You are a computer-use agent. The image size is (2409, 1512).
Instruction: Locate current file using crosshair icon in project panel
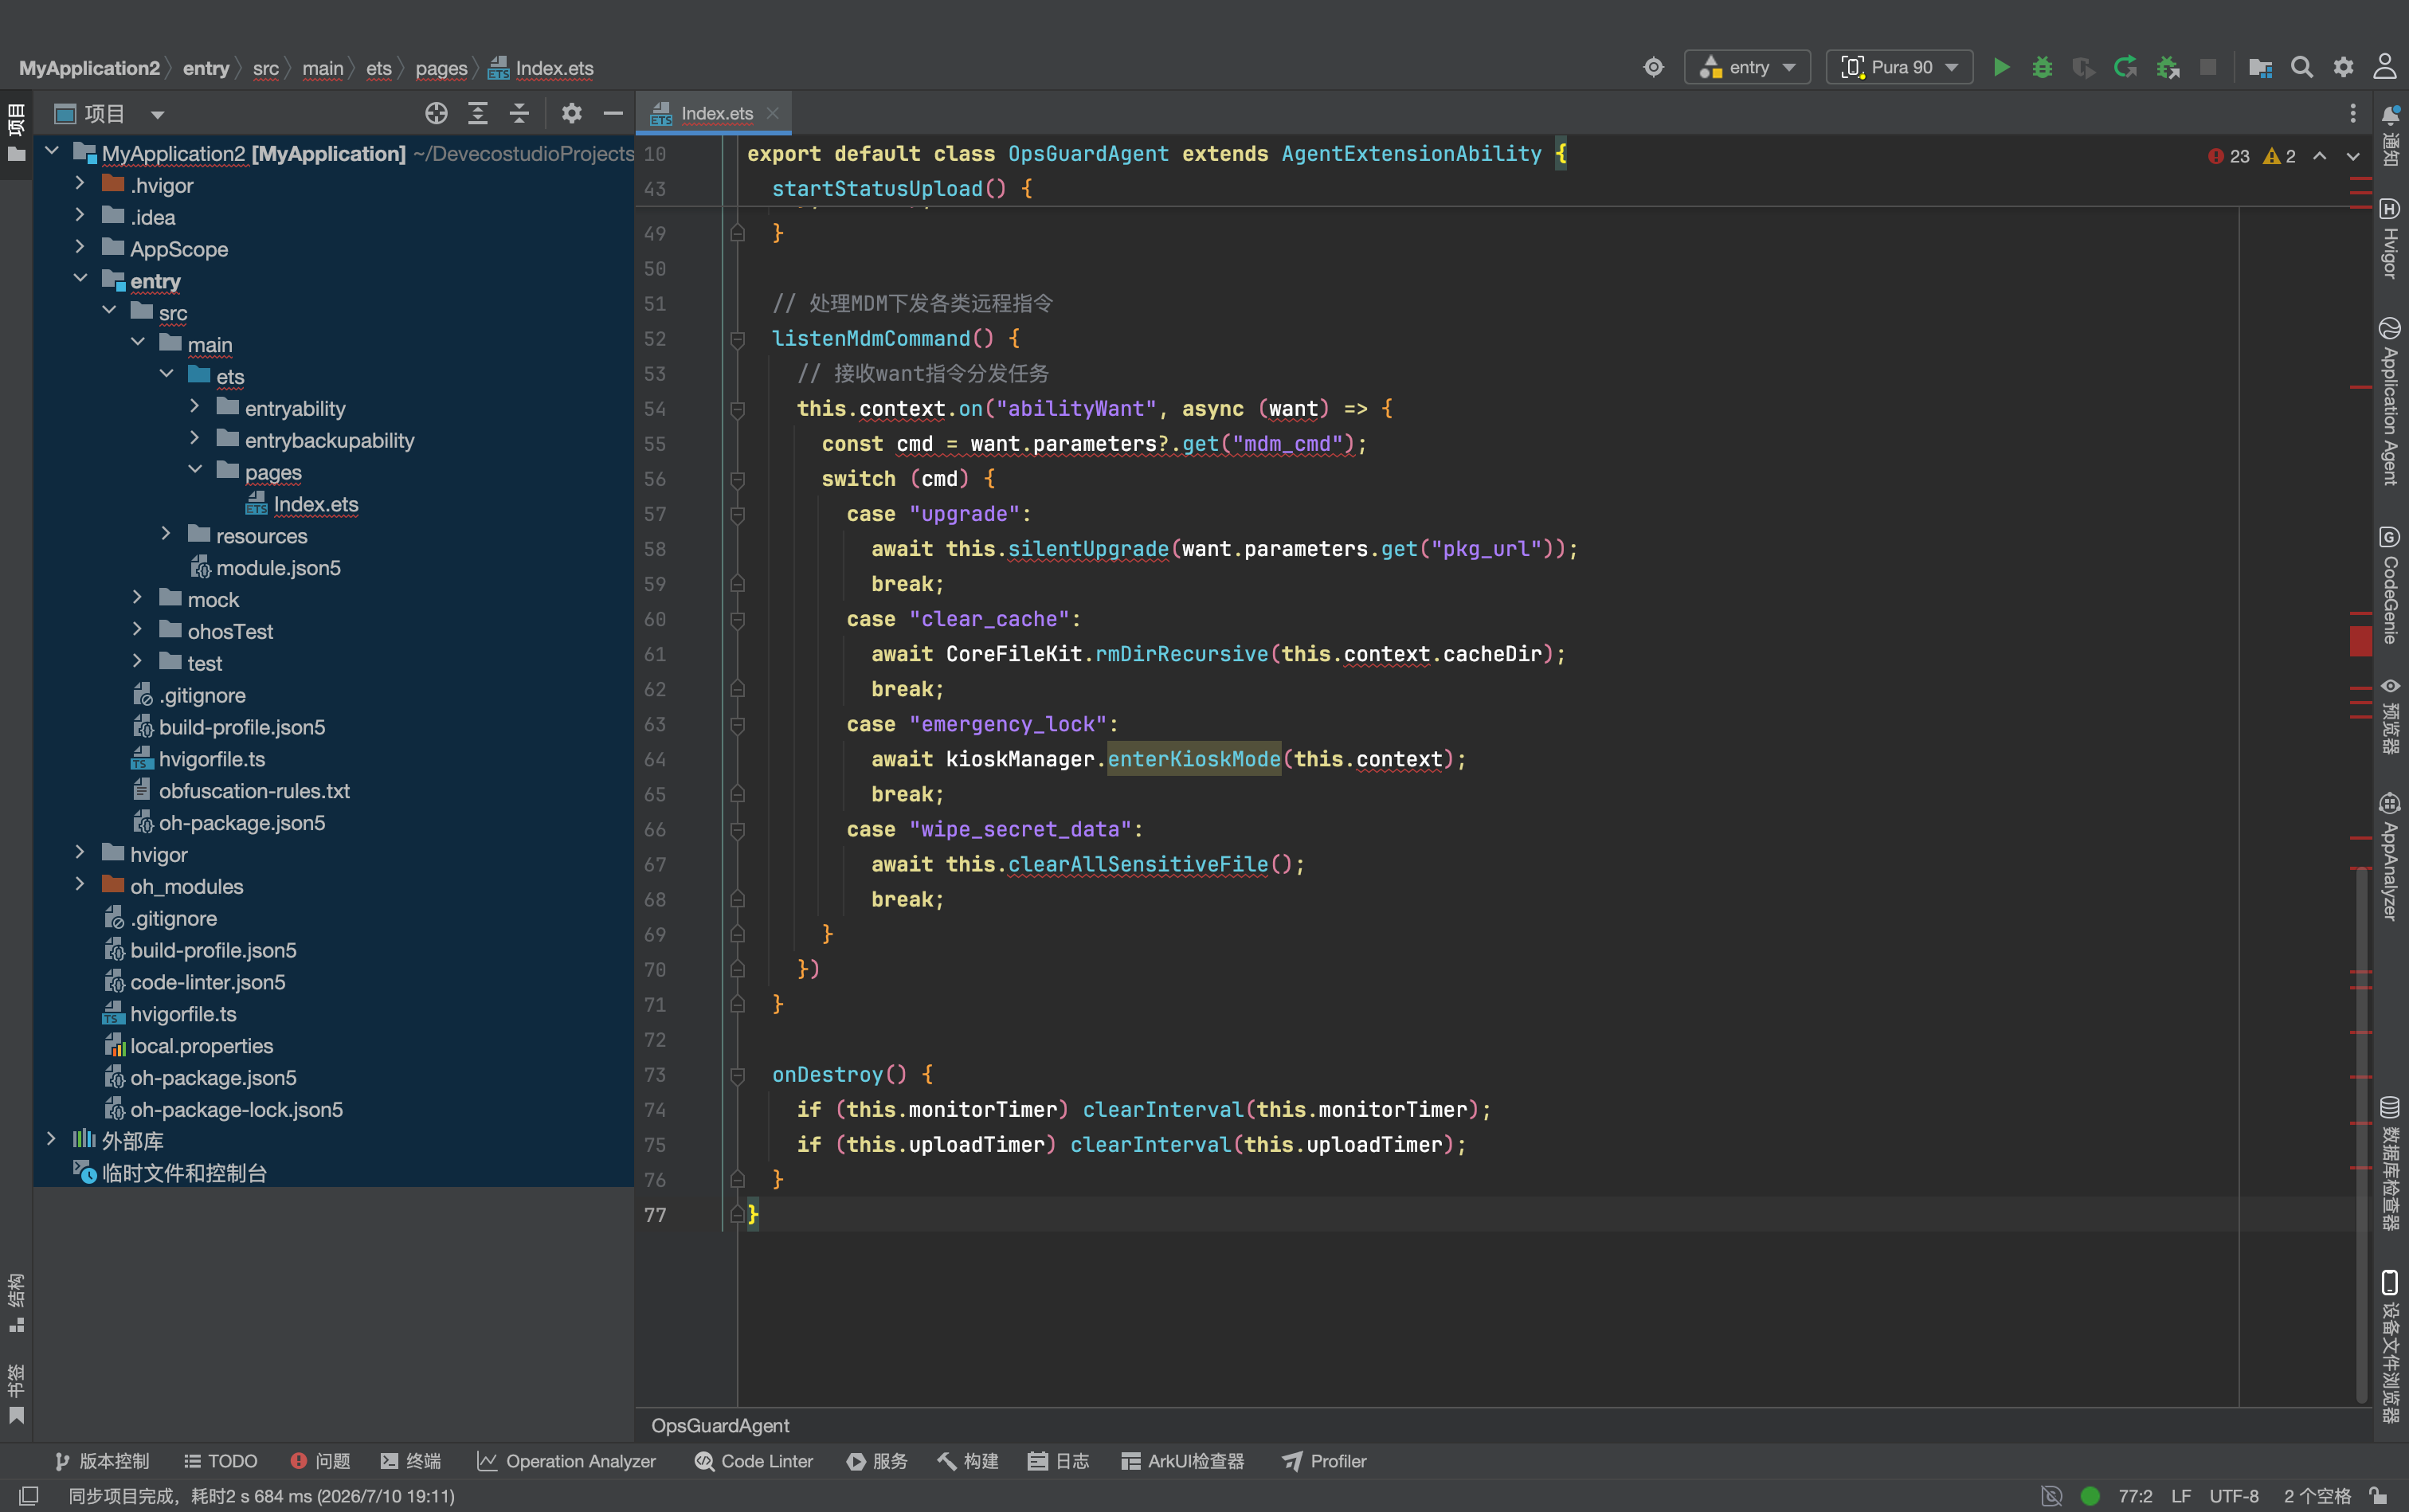pyautogui.click(x=436, y=113)
